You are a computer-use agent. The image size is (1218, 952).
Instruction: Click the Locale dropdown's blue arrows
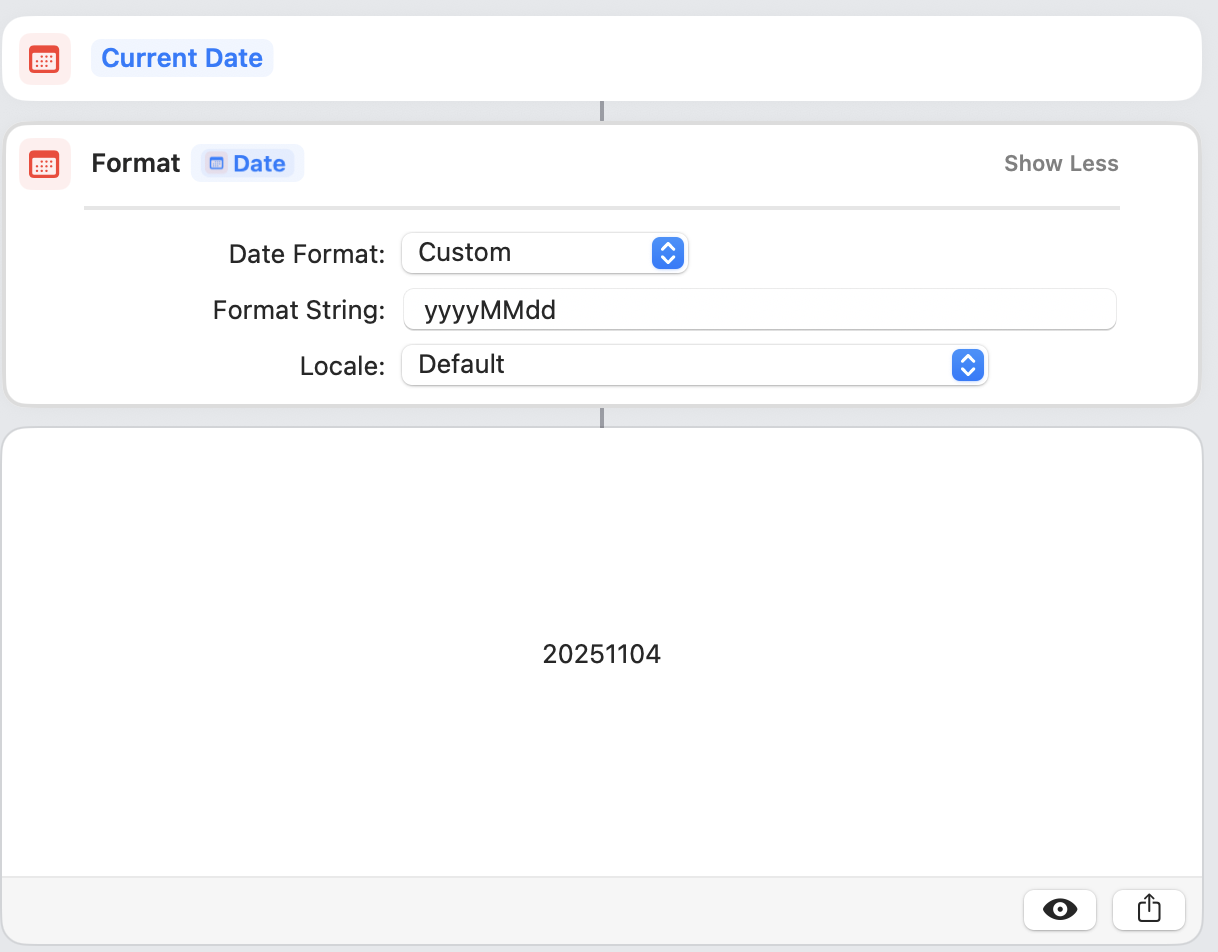(966, 365)
